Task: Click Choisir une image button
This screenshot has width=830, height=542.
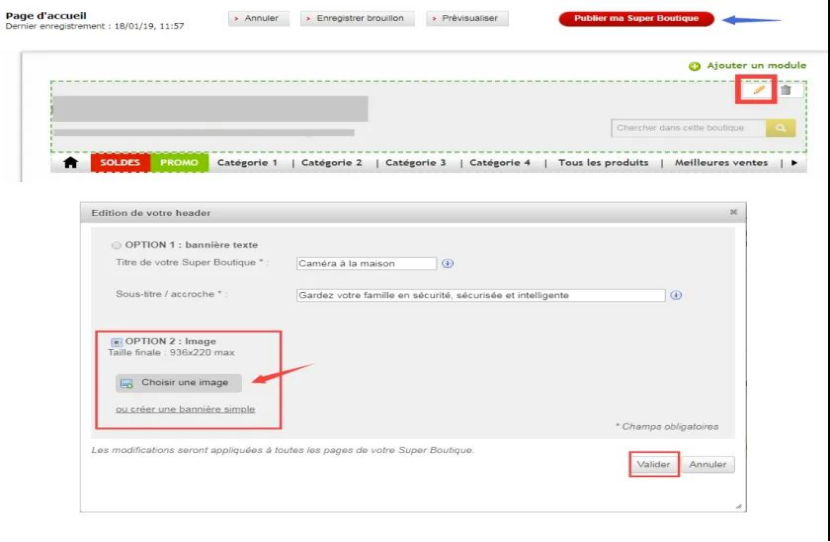Action: 178,383
